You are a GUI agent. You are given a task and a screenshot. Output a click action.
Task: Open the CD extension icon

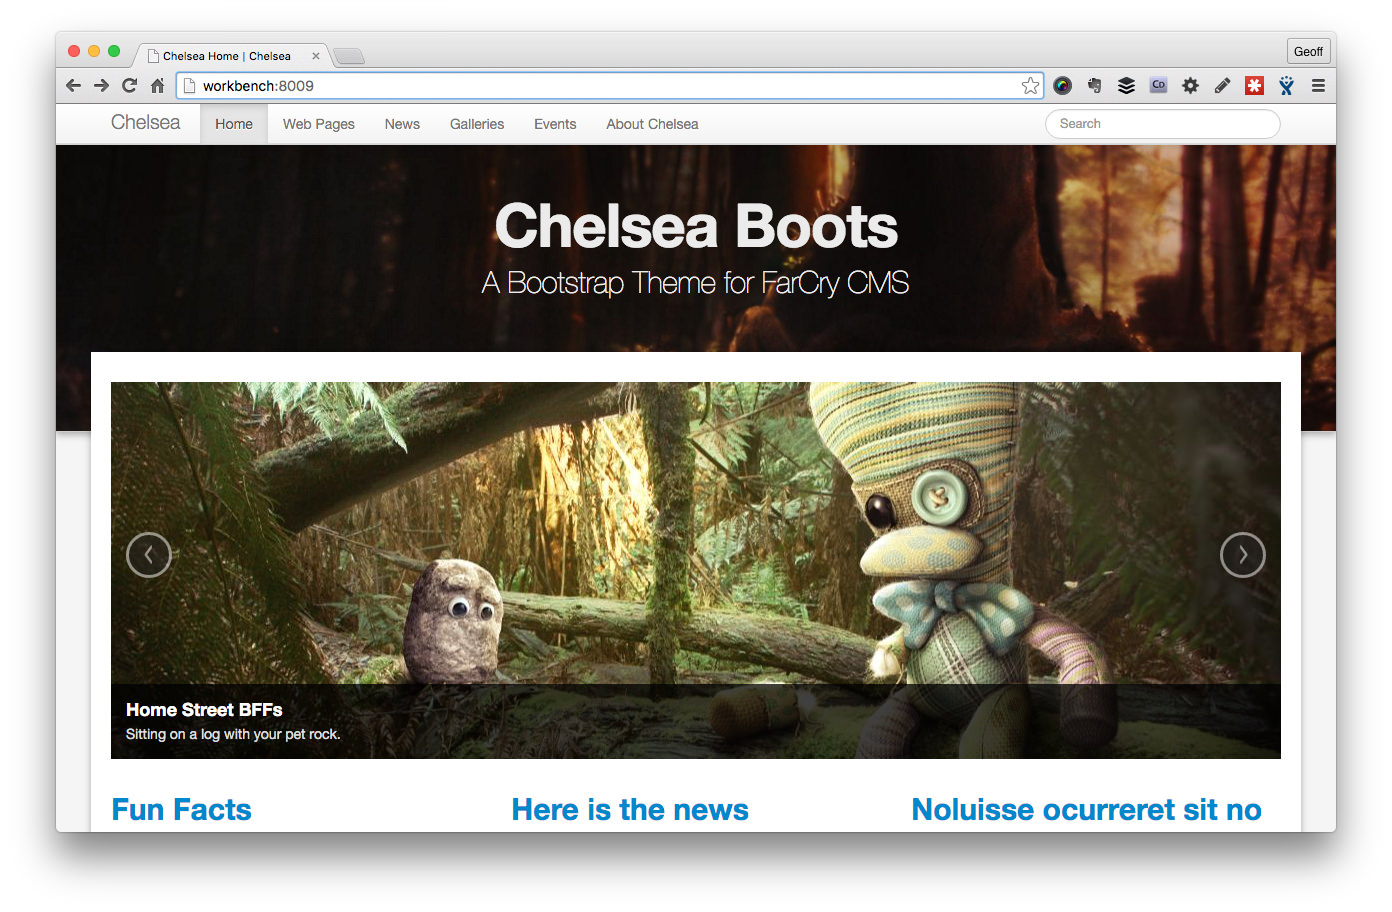click(x=1159, y=86)
